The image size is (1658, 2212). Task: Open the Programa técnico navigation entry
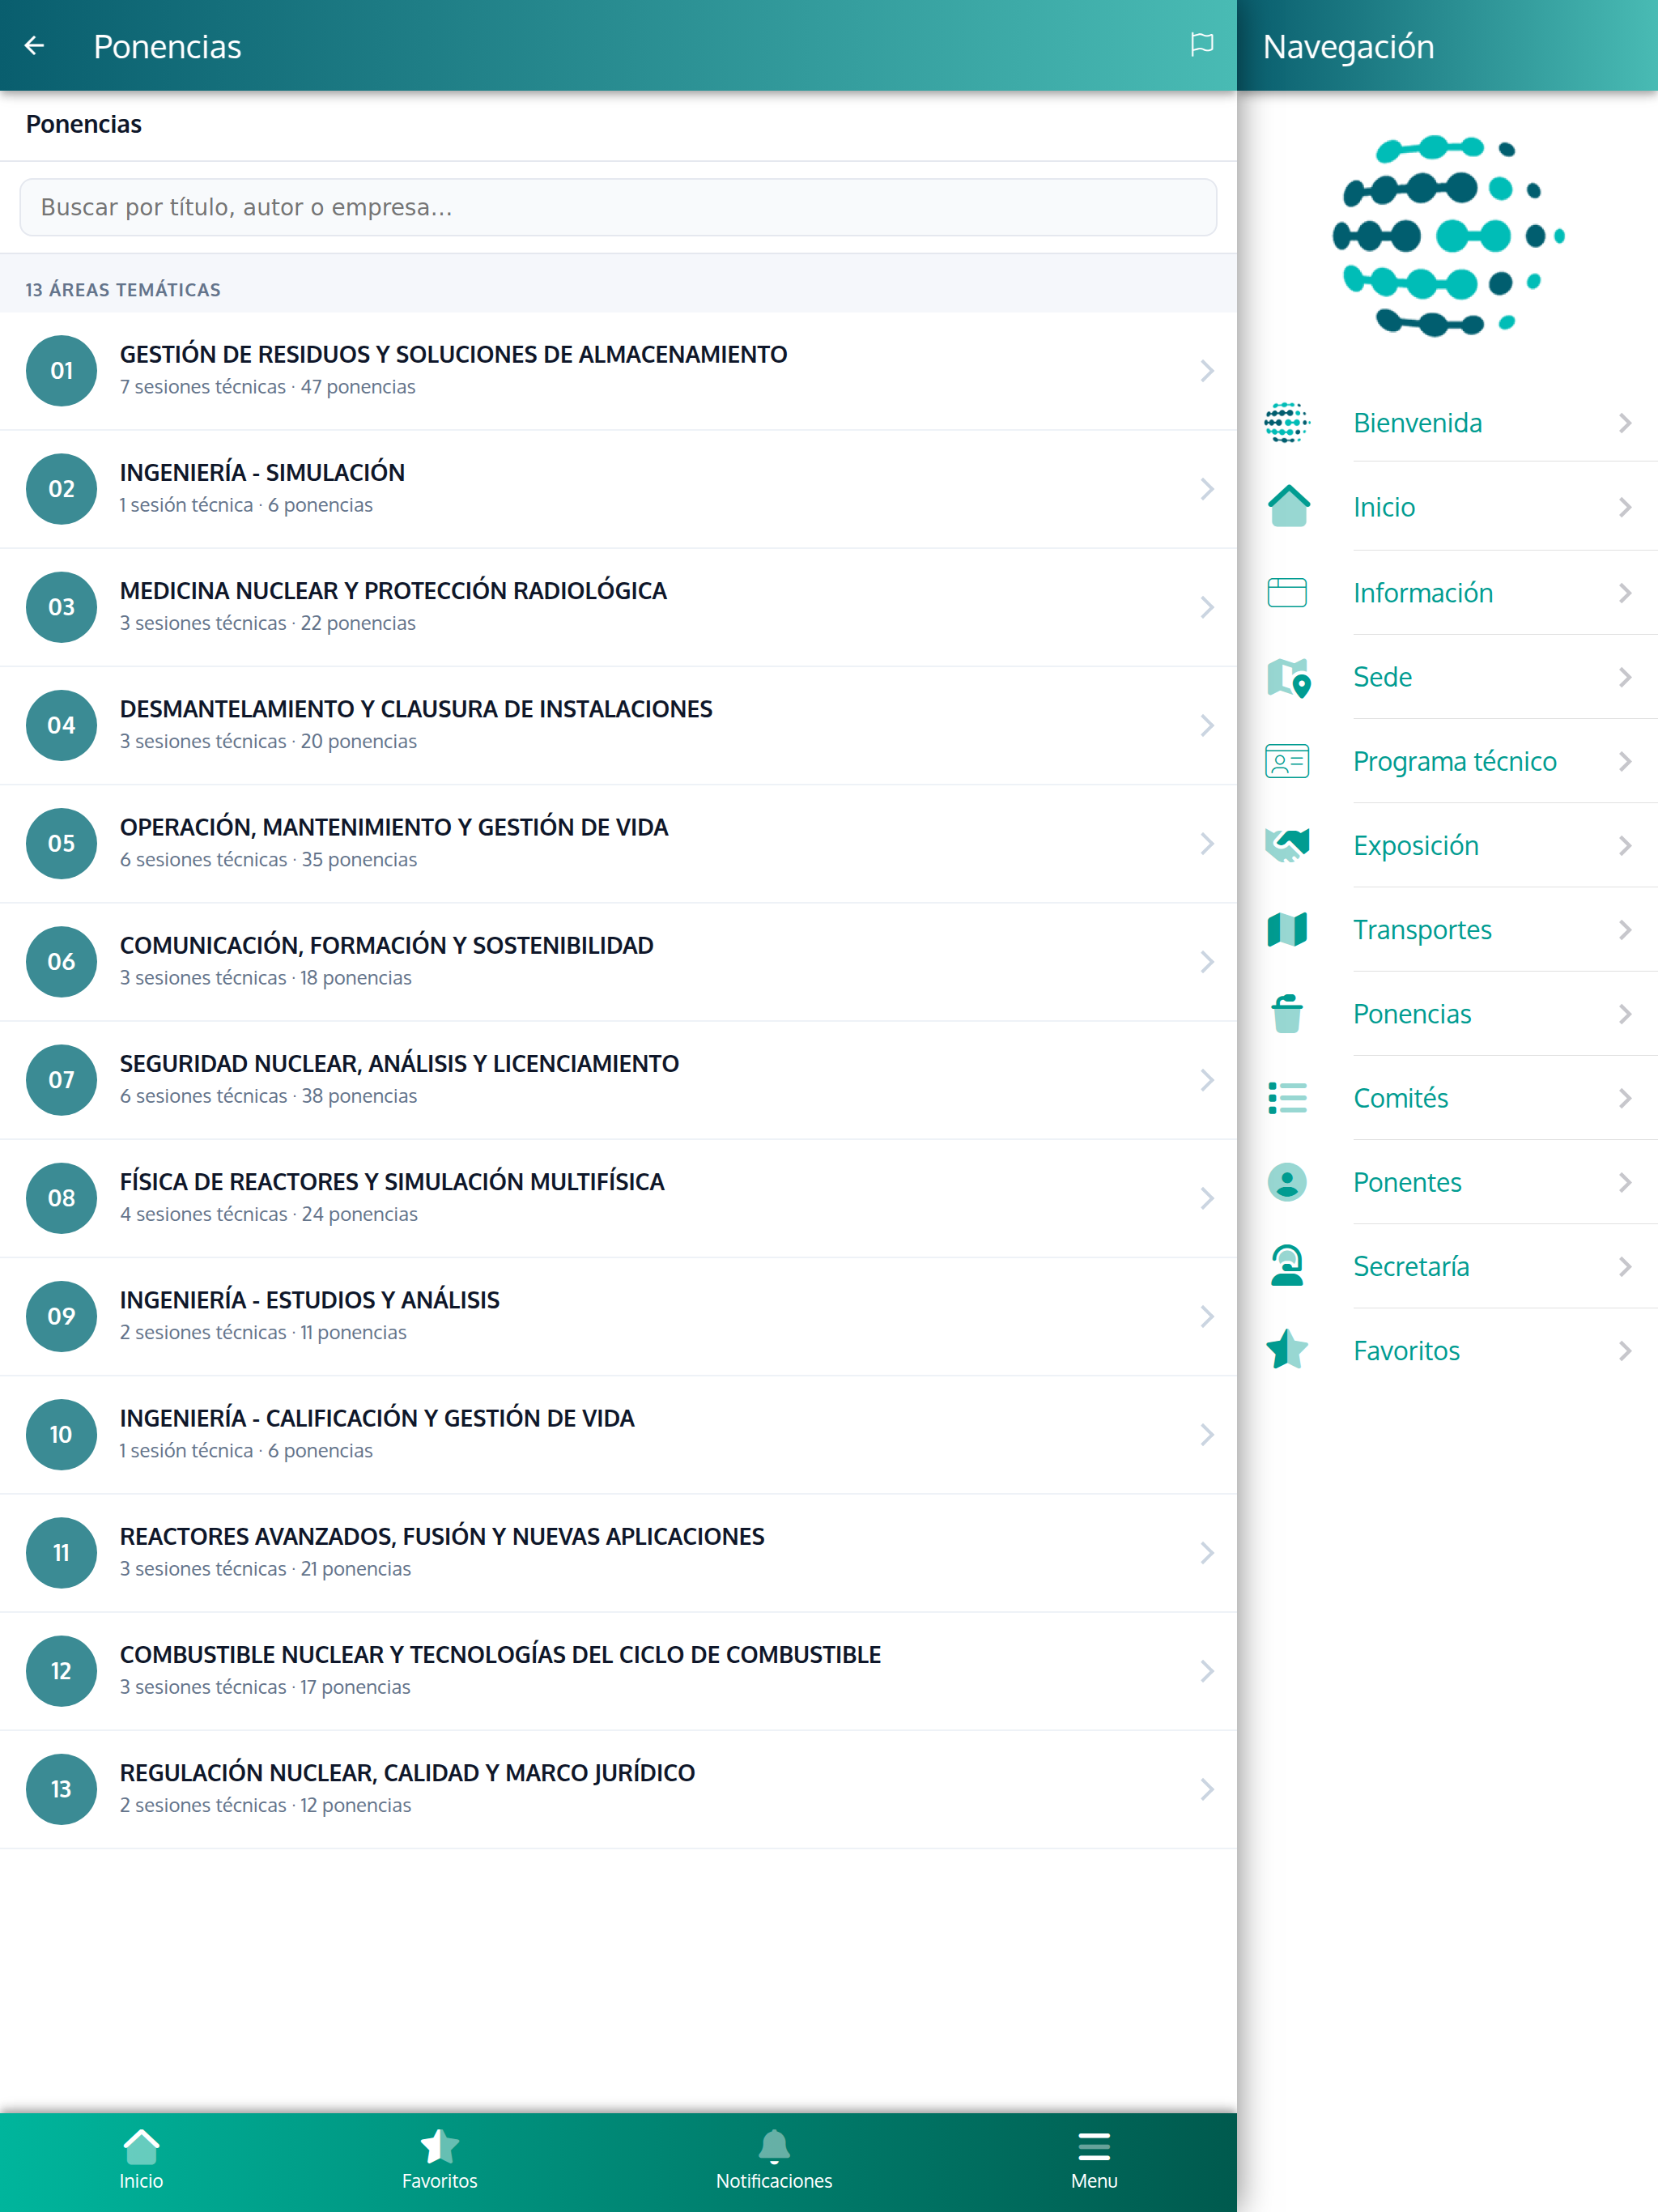point(1448,761)
